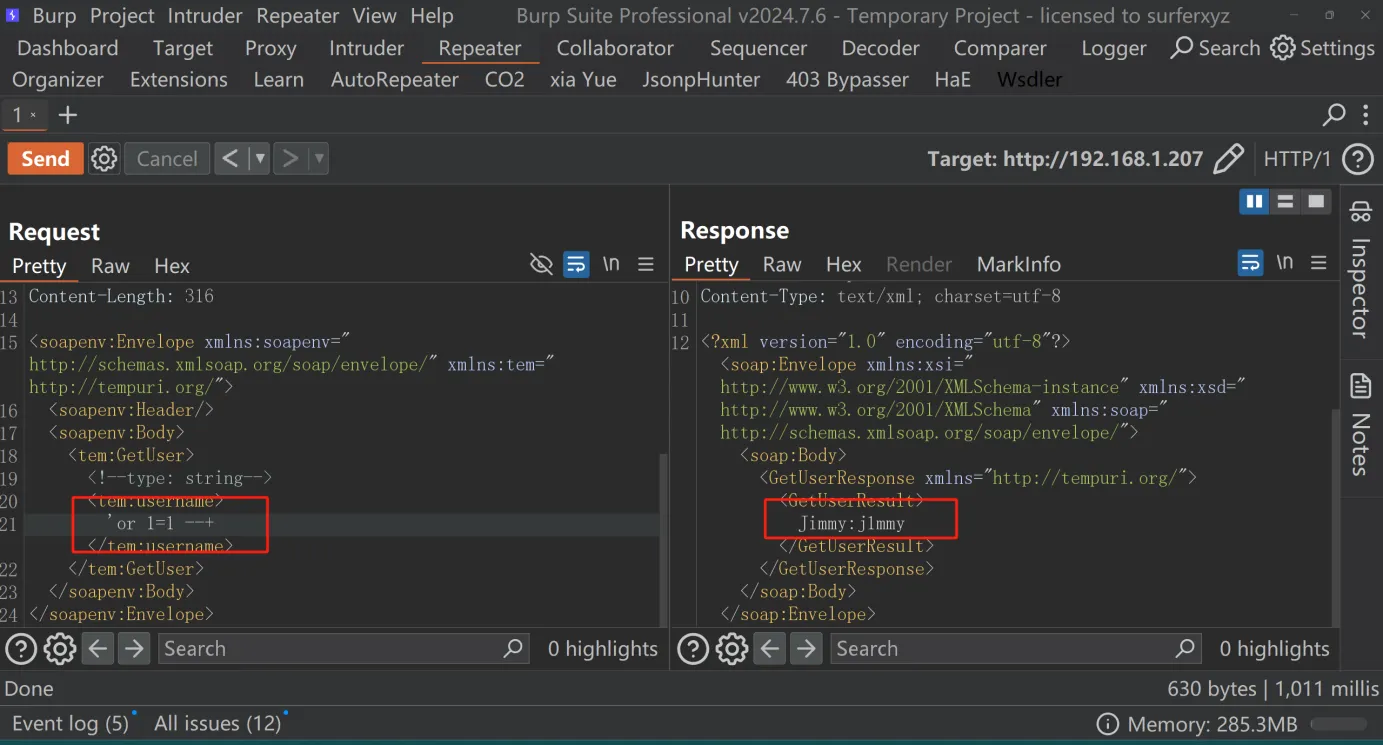Screen dimensions: 1383x745
Task: Switch to the Dashboard tab
Action: [68, 48]
